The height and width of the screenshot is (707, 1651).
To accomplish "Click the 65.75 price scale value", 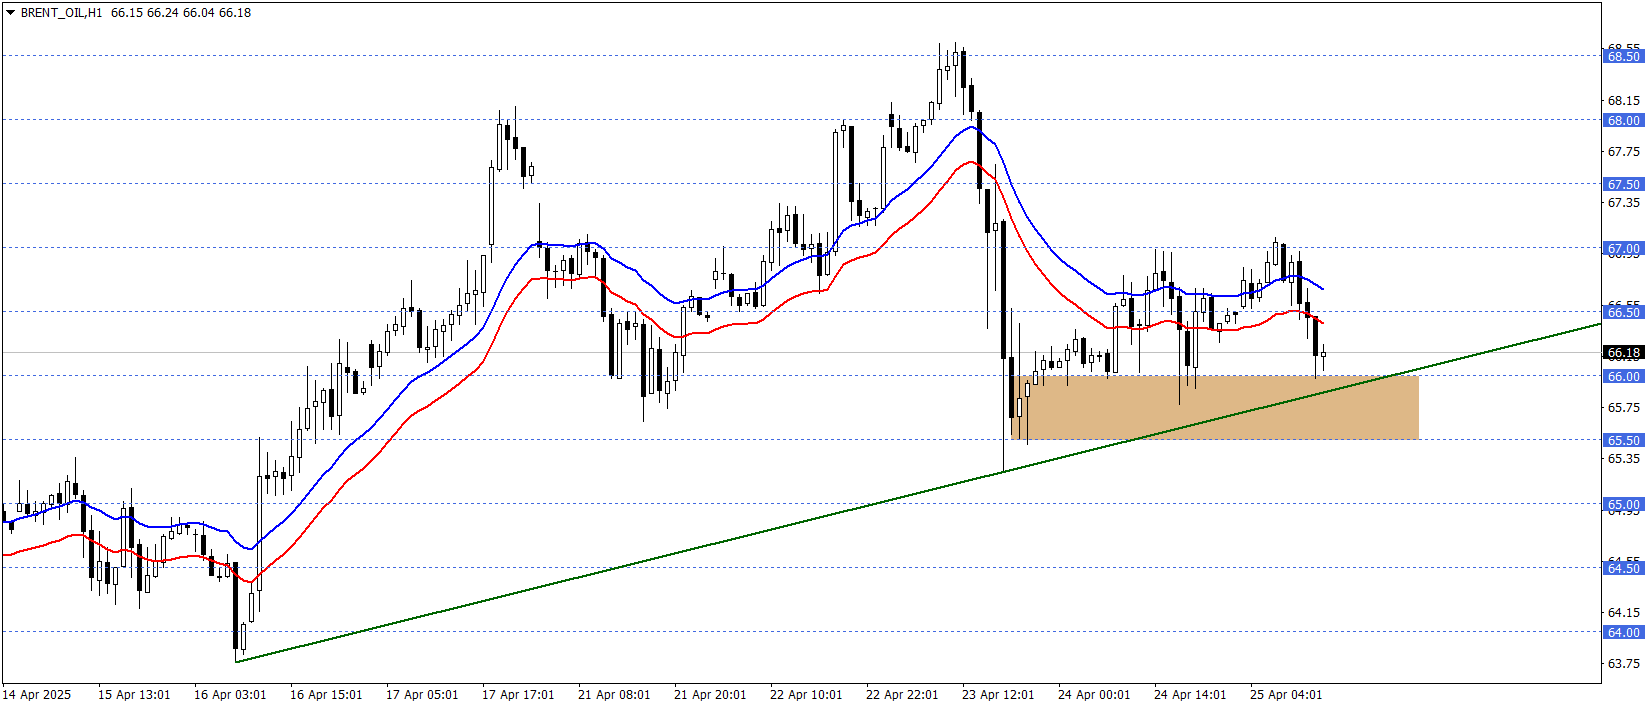I will pyautogui.click(x=1623, y=407).
